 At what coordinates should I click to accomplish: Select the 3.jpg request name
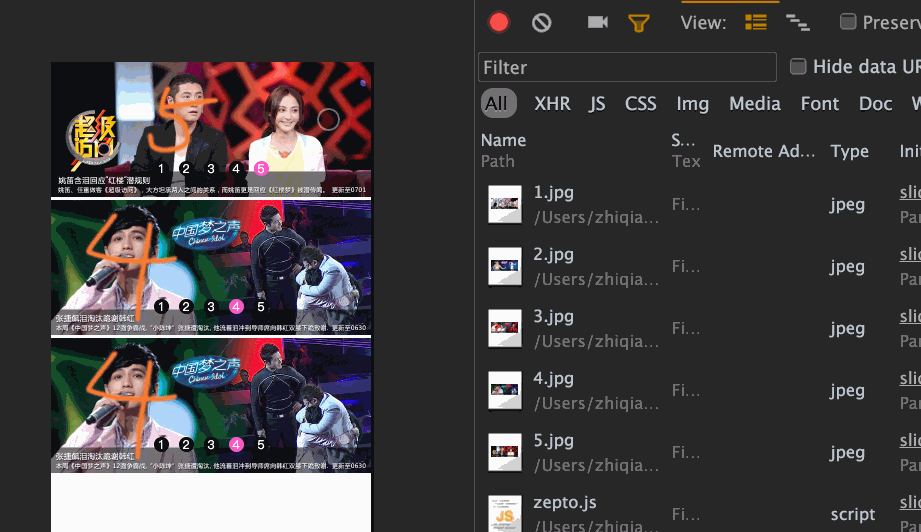[x=553, y=316]
